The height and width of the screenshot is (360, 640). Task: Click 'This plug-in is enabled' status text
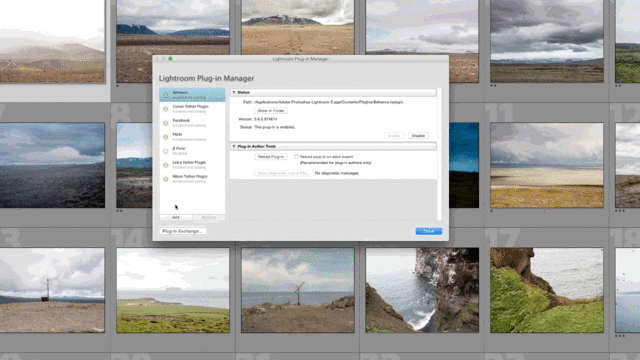coord(274,127)
